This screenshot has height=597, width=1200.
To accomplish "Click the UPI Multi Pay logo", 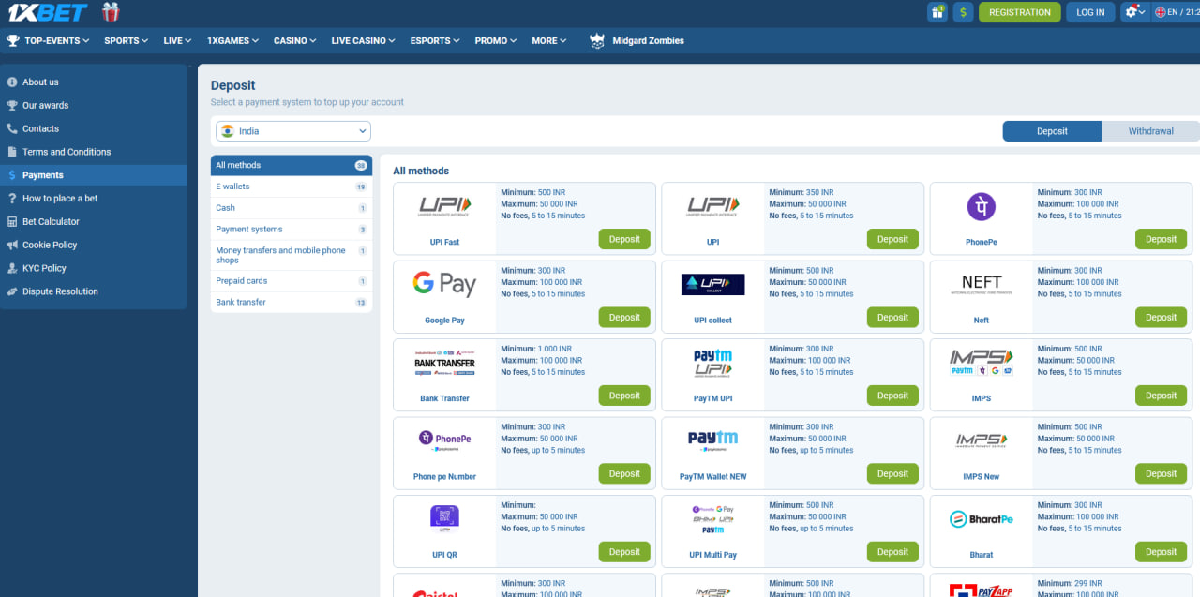I will click(x=713, y=519).
